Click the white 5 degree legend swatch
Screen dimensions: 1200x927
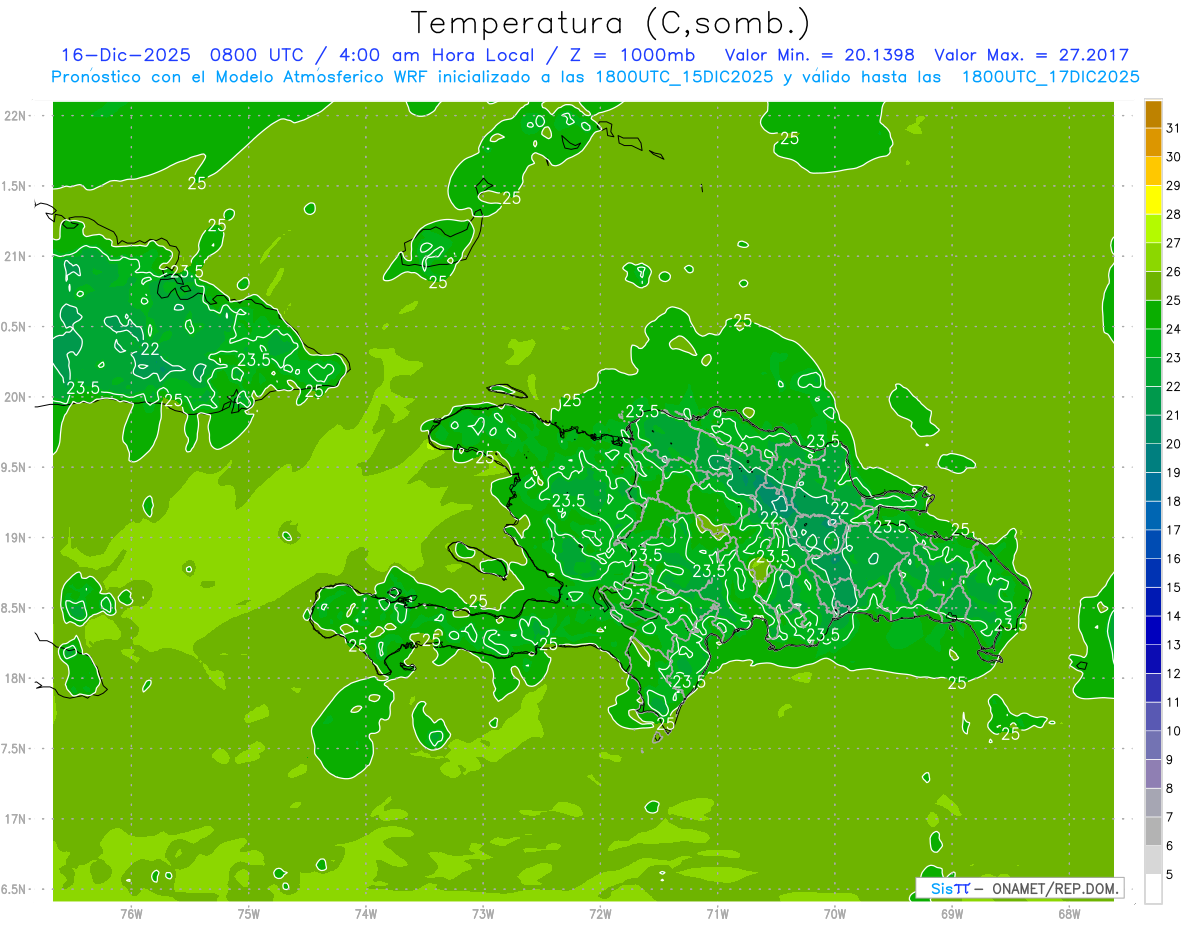(x=1153, y=889)
